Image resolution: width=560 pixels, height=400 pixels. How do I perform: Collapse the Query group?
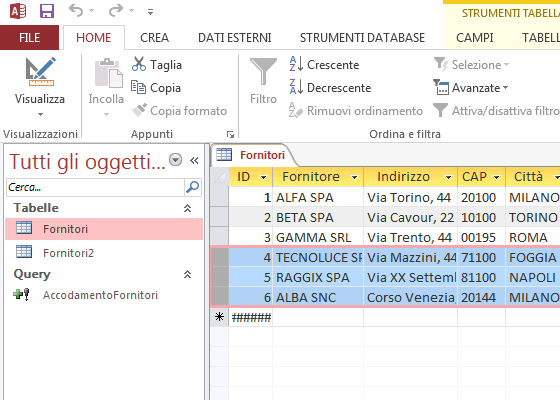pyautogui.click(x=188, y=274)
